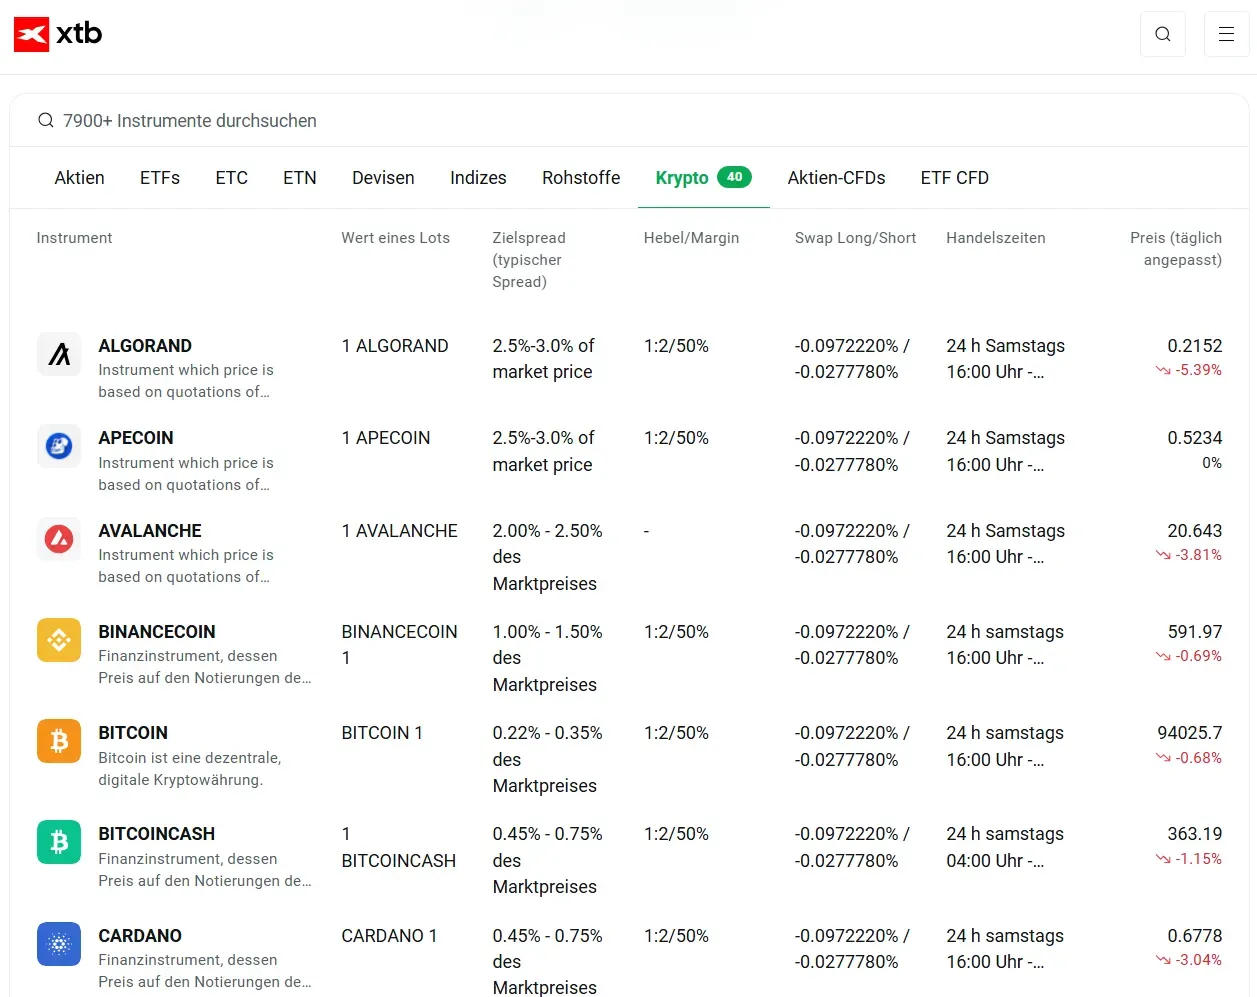The height and width of the screenshot is (997, 1257).
Task: Click the Apecoin coin icon
Action: [59, 446]
